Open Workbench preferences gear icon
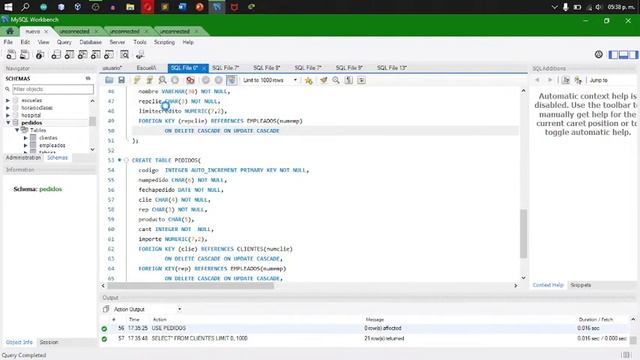This screenshot has height=360, width=640. click(x=598, y=54)
